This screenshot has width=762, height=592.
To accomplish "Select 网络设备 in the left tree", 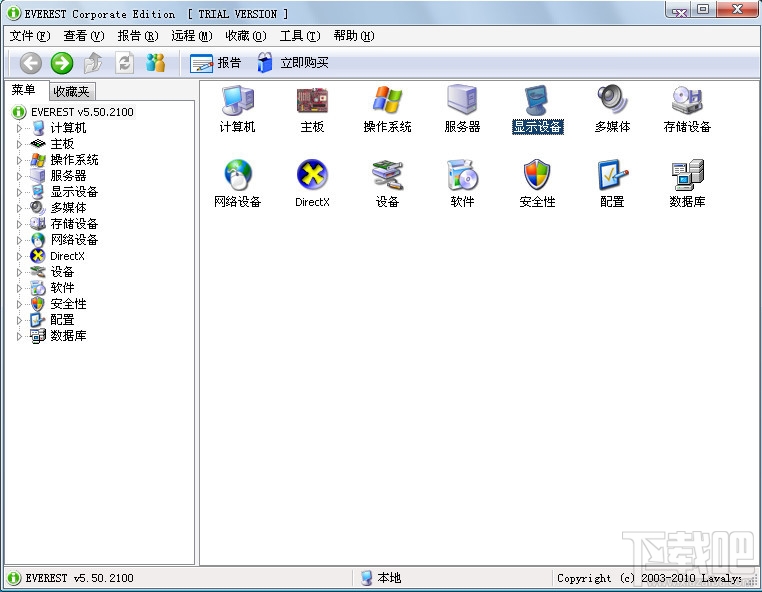I will tap(74, 241).
